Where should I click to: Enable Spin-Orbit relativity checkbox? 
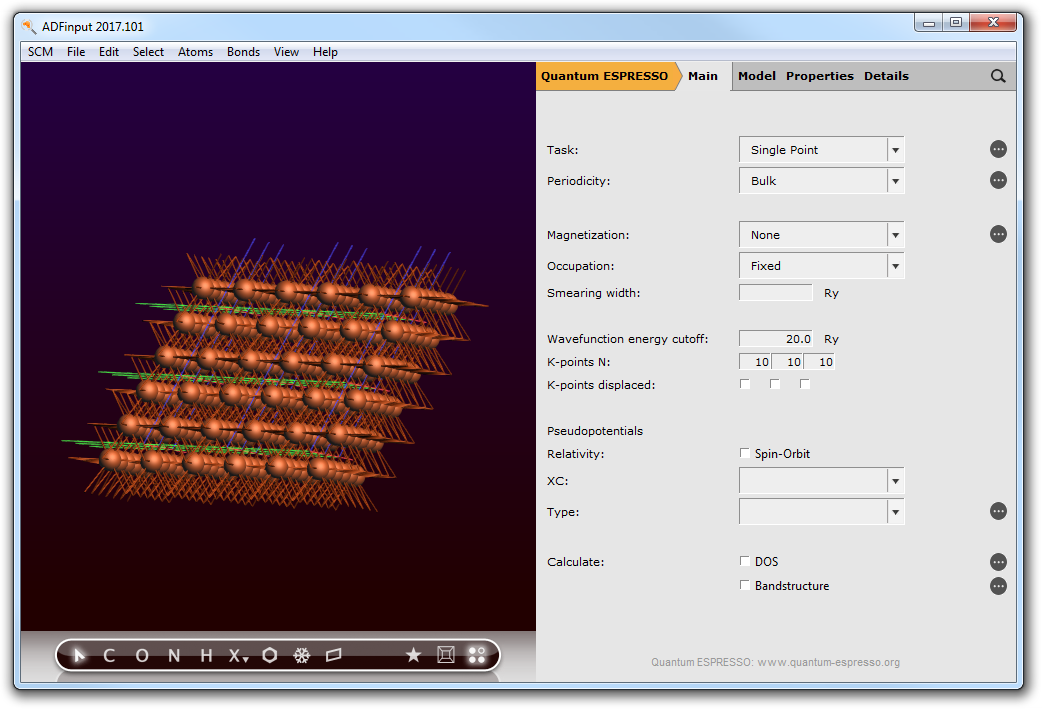click(x=745, y=453)
